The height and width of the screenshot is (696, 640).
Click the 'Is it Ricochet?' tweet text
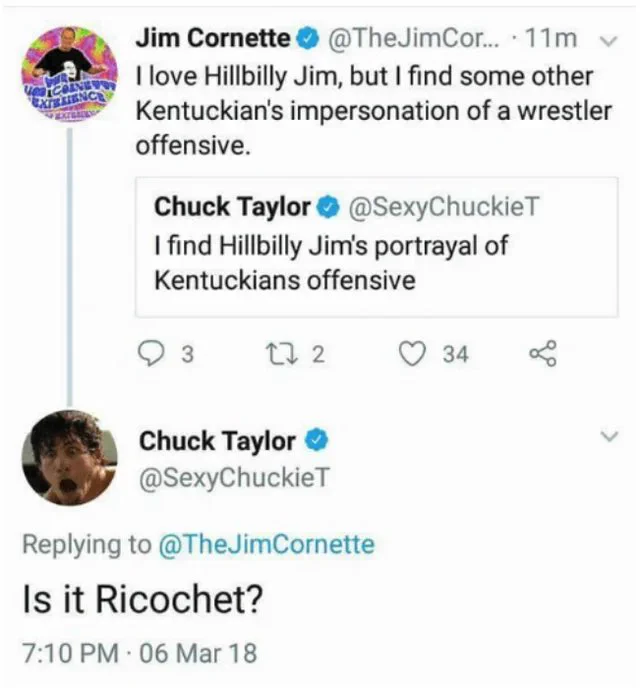143,599
